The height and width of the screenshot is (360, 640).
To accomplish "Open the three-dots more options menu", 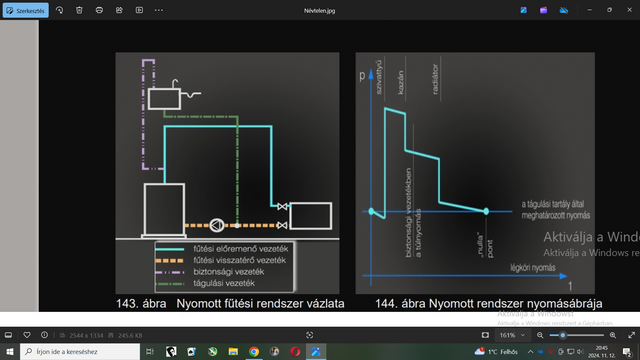I will (159, 10).
